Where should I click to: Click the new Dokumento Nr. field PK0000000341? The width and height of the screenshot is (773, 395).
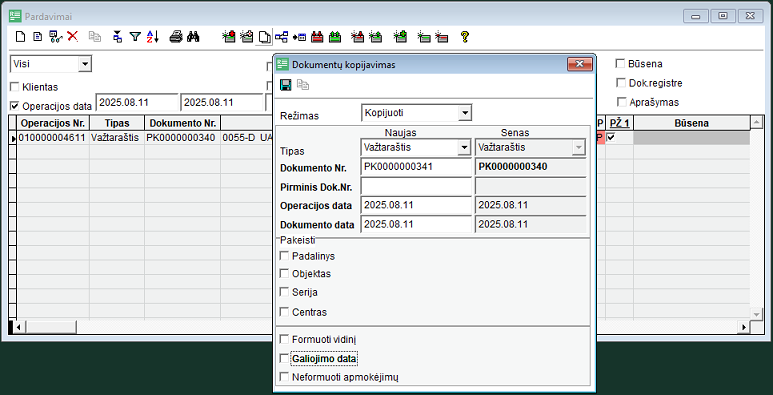click(417, 167)
